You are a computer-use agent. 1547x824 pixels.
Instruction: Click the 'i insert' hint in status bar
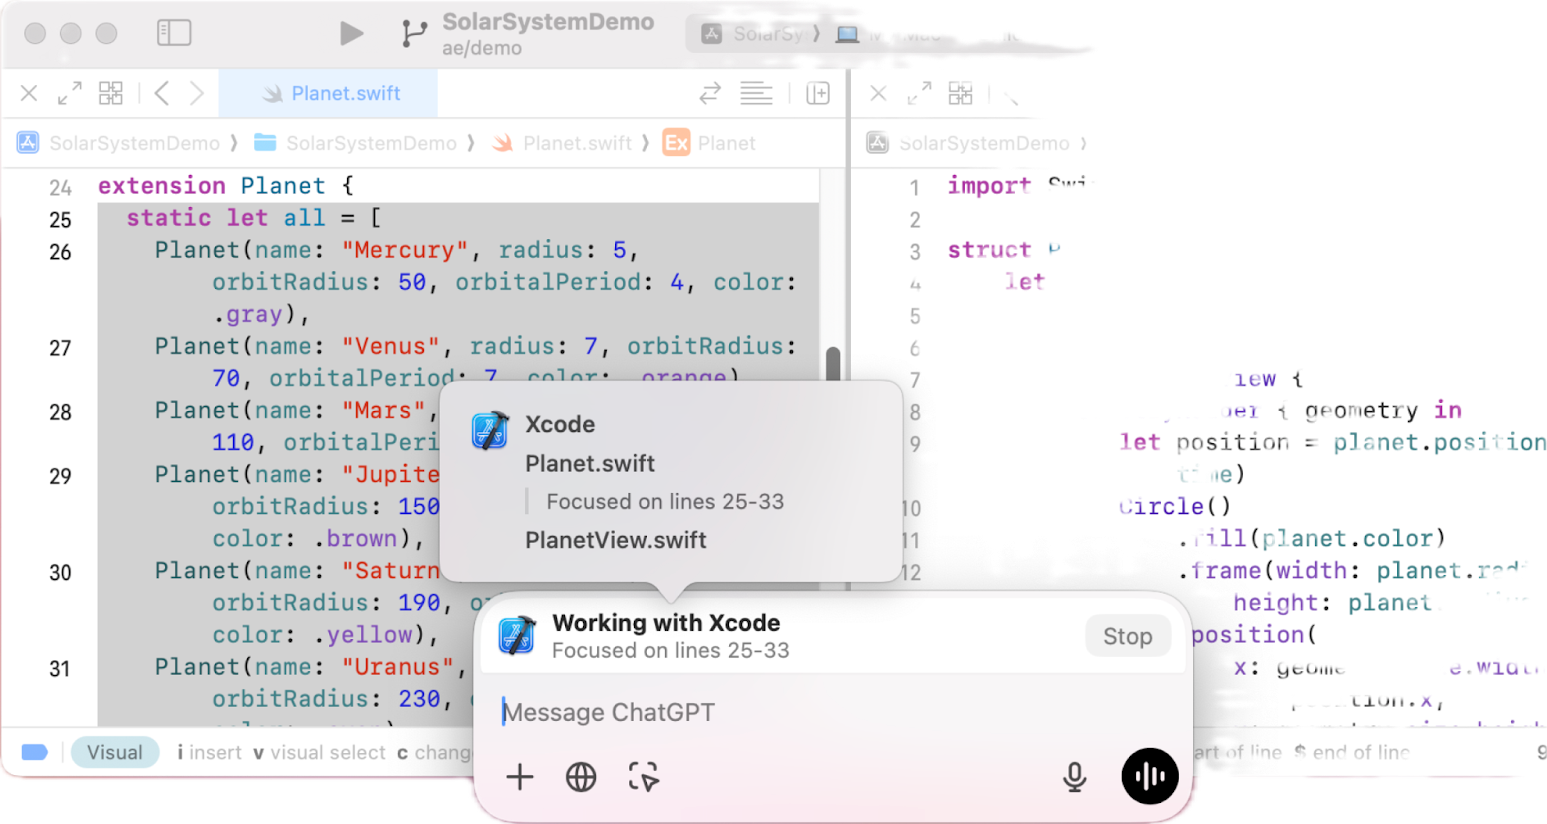[209, 752]
